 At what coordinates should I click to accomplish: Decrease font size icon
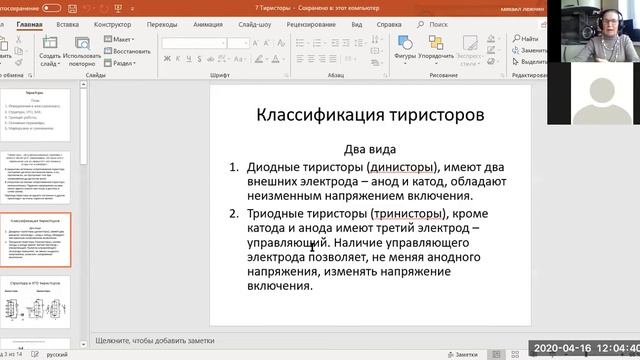click(267, 43)
